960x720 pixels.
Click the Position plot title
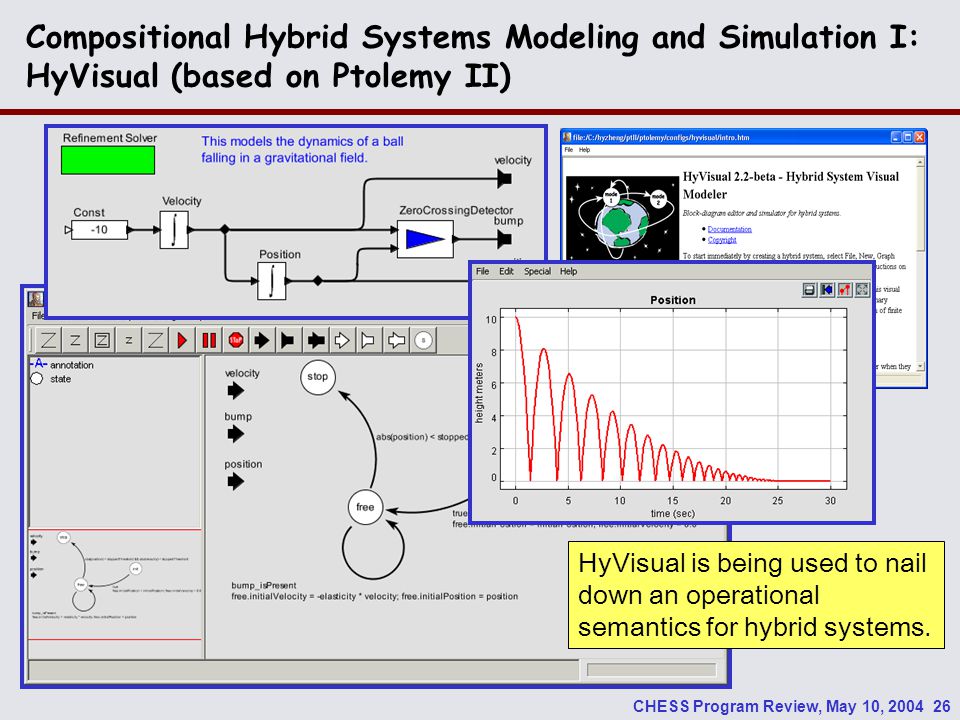point(673,300)
